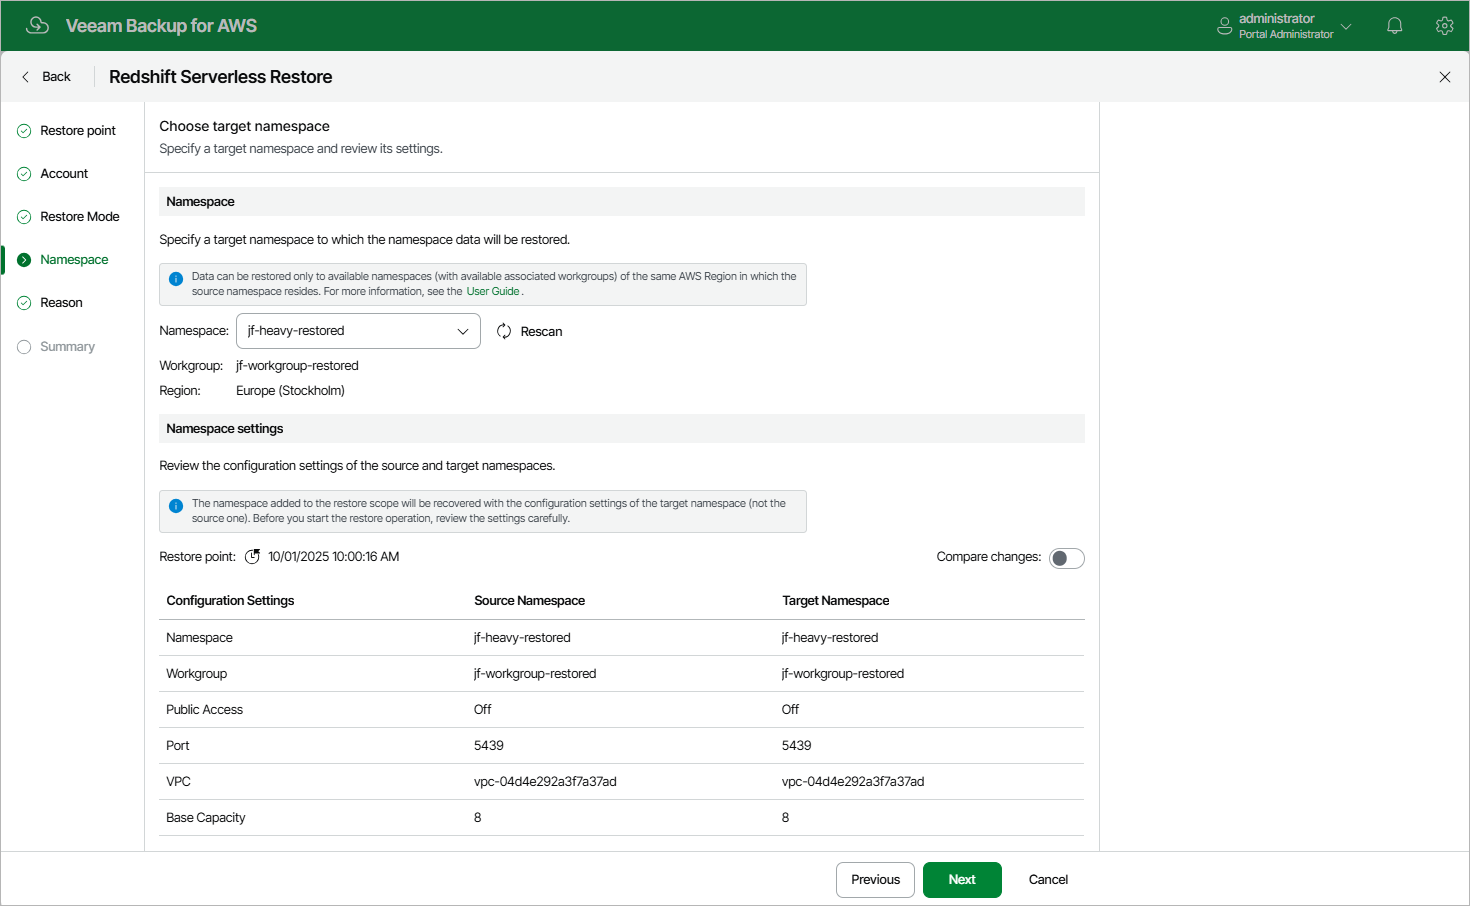Click the Configuration Settings column header
Viewport: 1470px width, 906px height.
[x=230, y=601]
